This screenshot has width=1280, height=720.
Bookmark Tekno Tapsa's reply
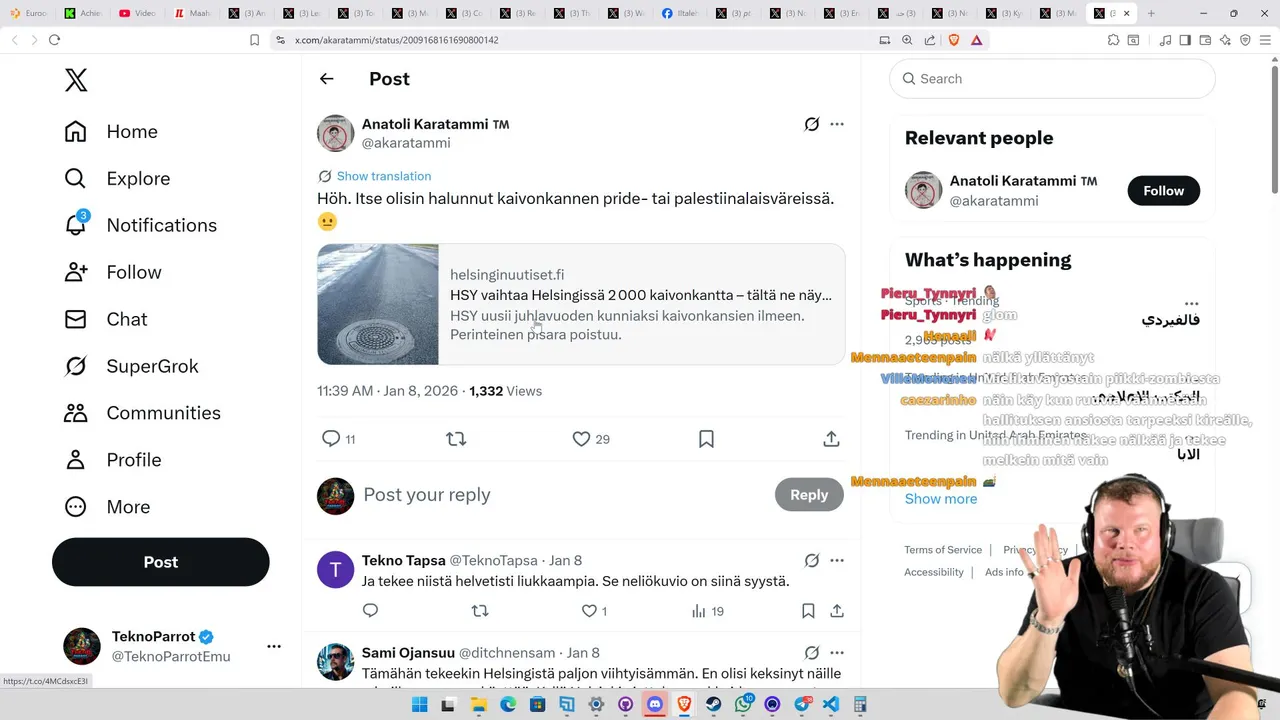[x=808, y=610]
